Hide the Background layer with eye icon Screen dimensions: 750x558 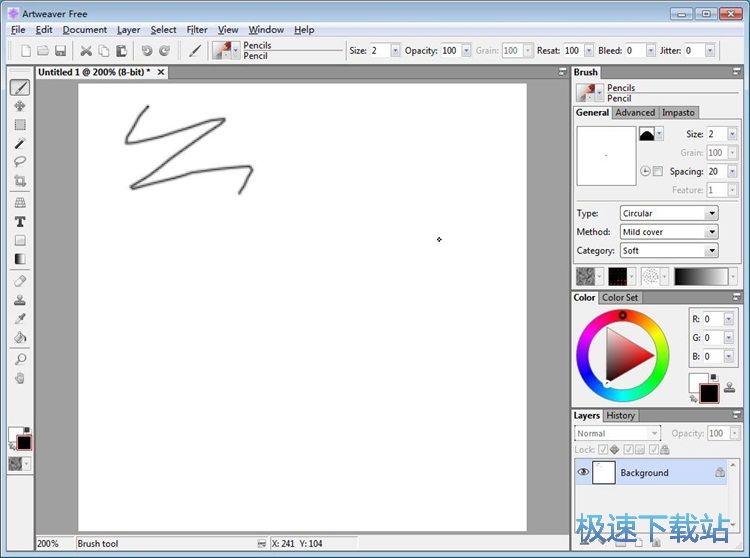tap(583, 472)
